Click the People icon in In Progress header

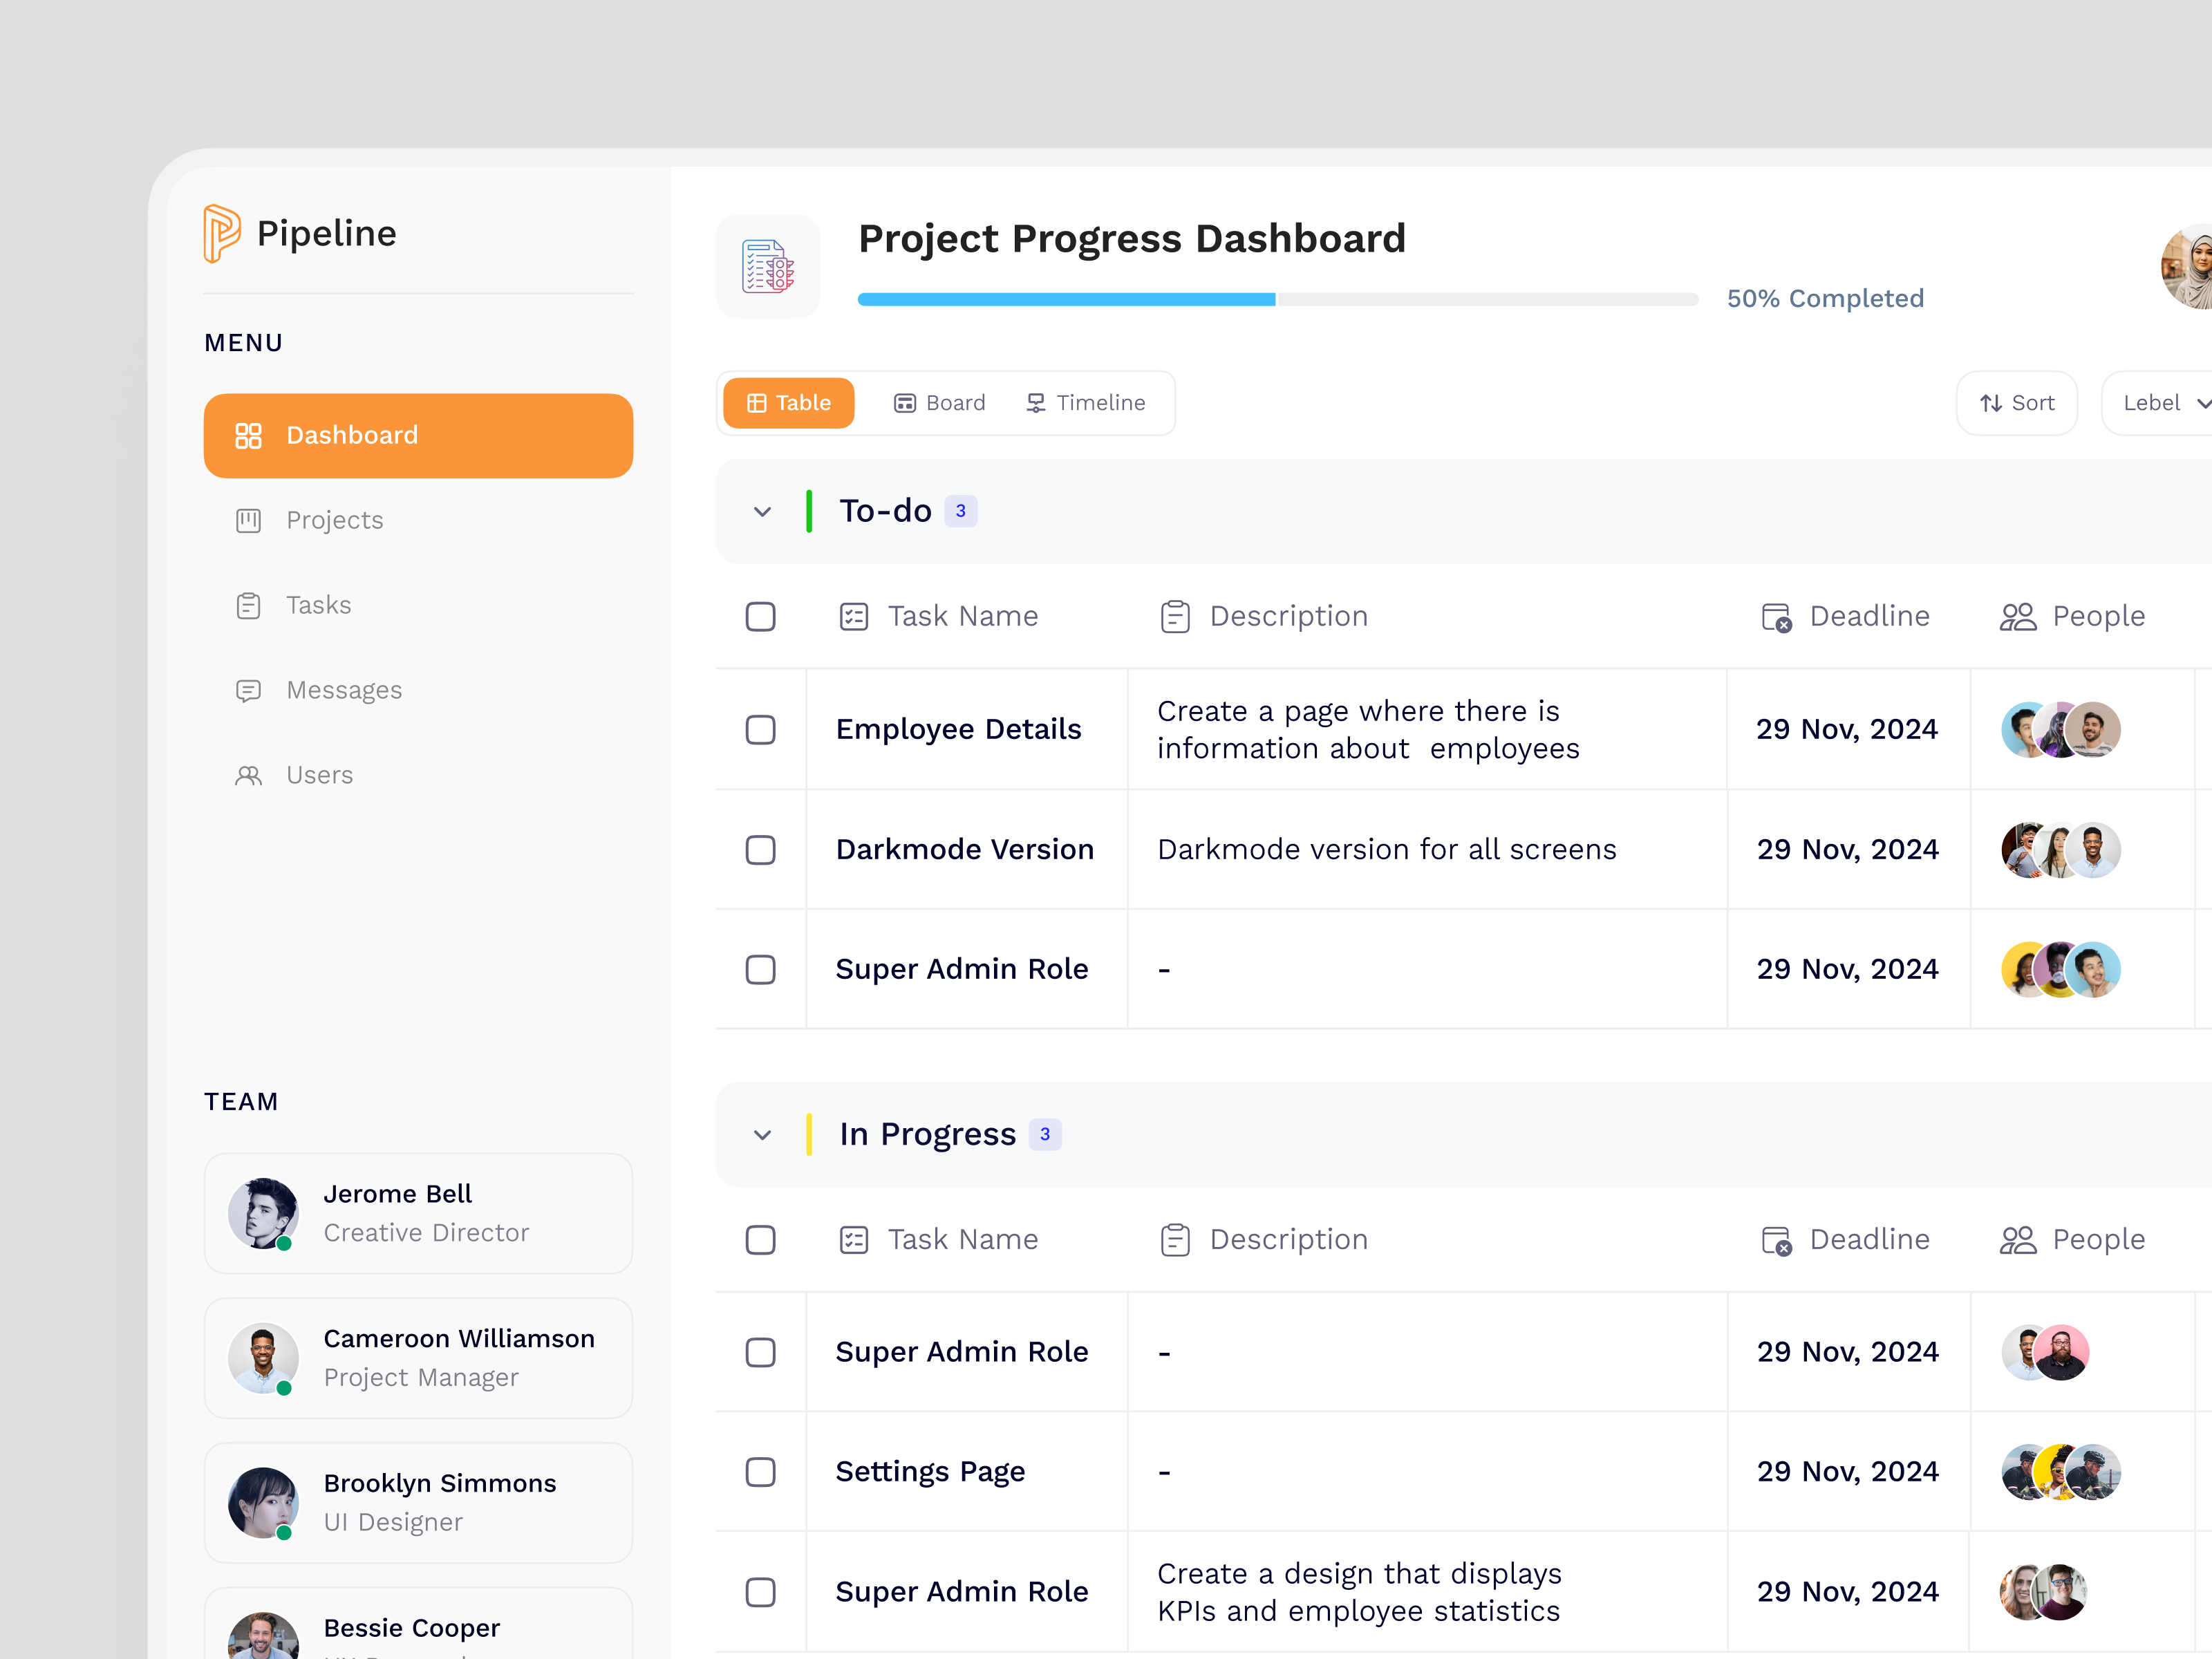[2018, 1239]
